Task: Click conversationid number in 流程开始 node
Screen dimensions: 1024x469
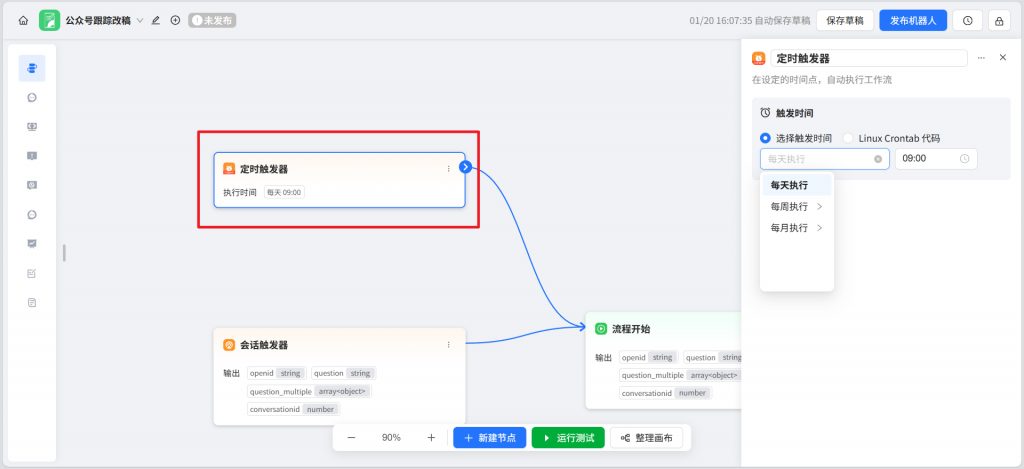Action: point(665,393)
